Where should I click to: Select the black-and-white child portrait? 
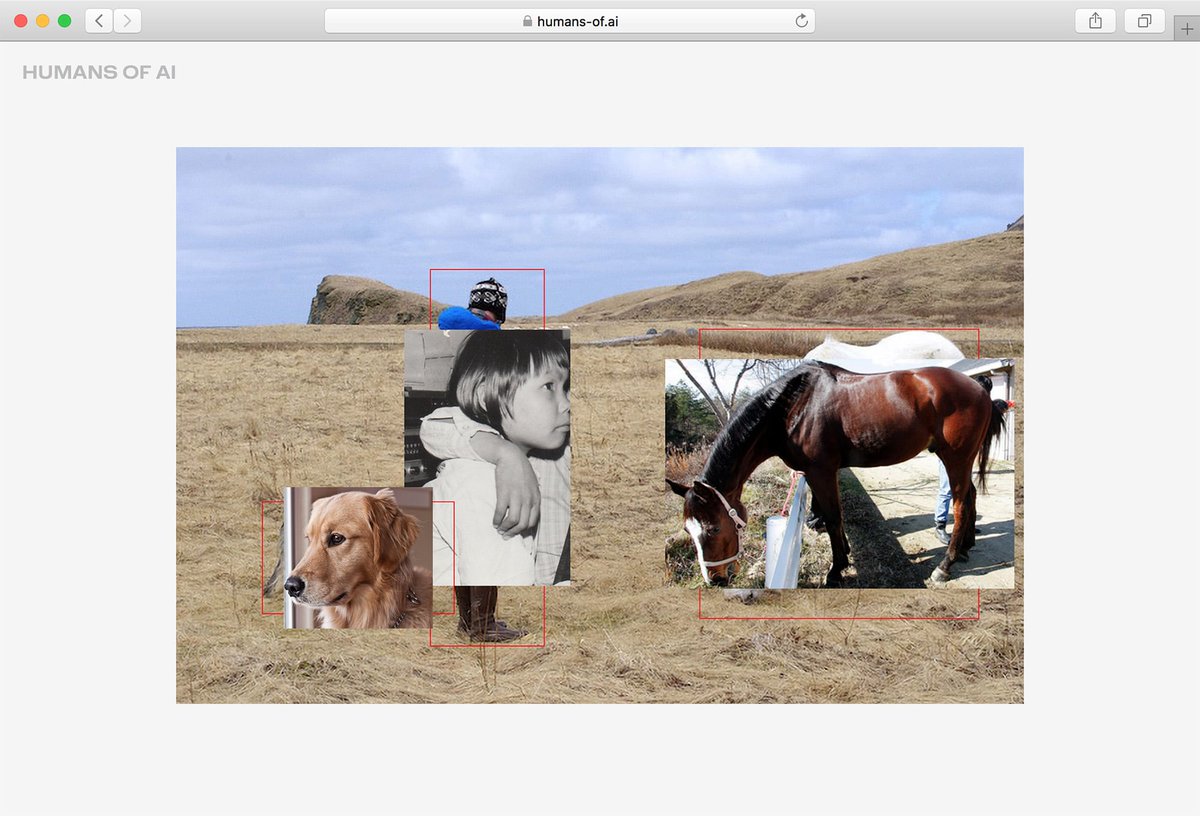click(500, 450)
